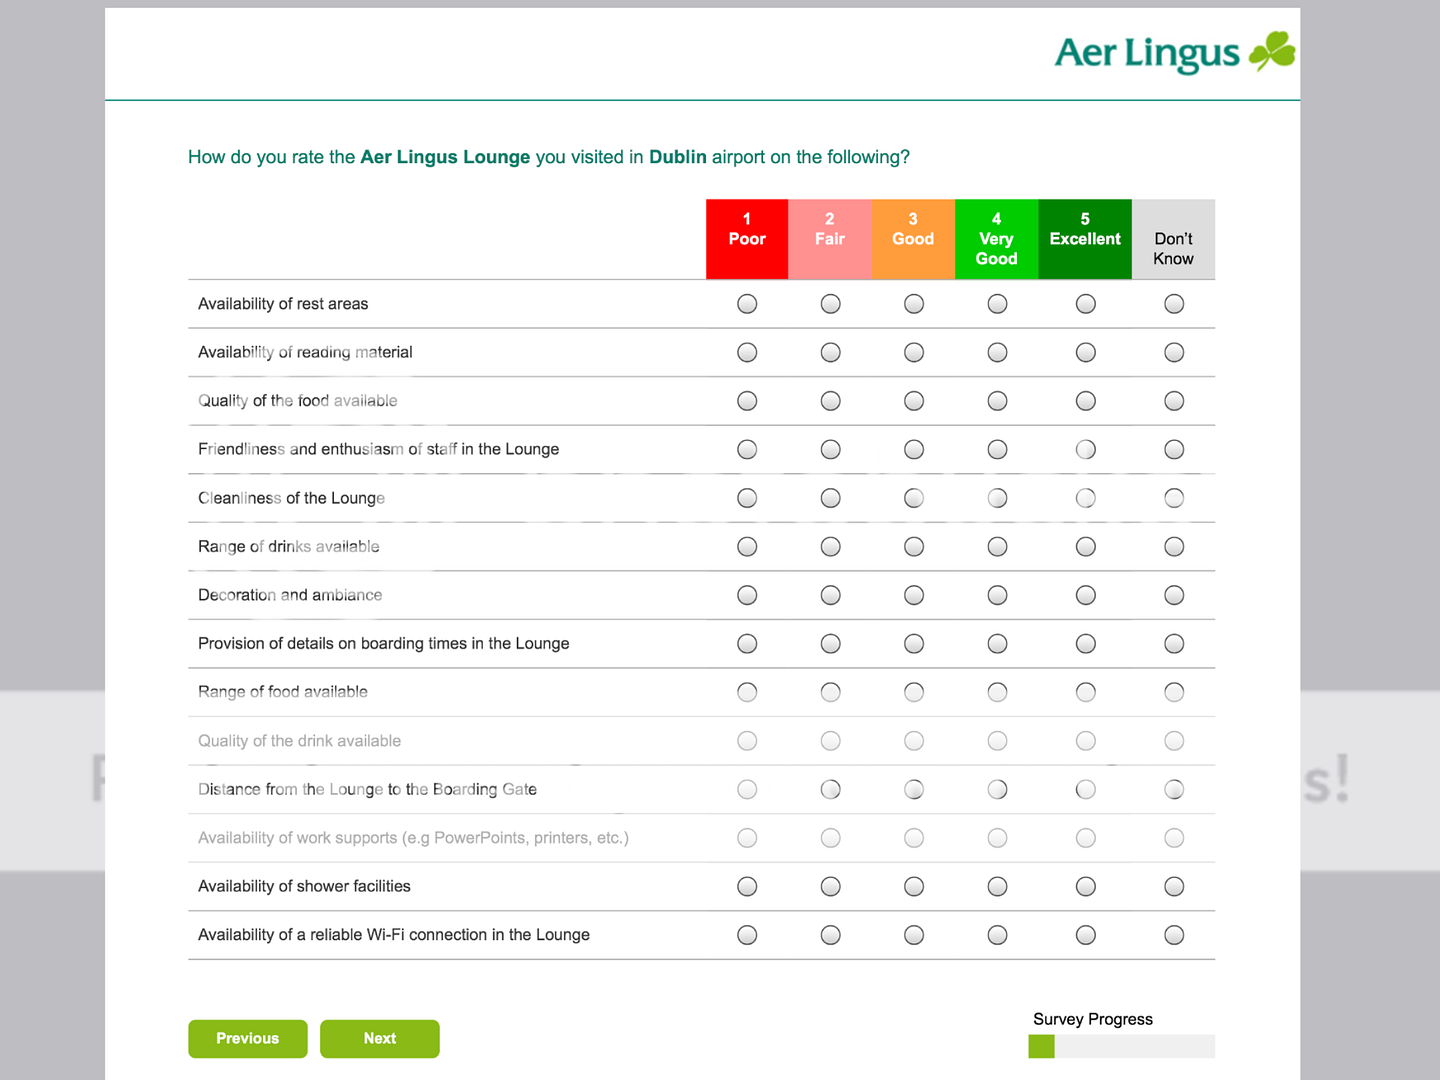1440x1080 pixels.
Task: Rate distance to Boarding Gate as Good
Action: tap(913, 789)
